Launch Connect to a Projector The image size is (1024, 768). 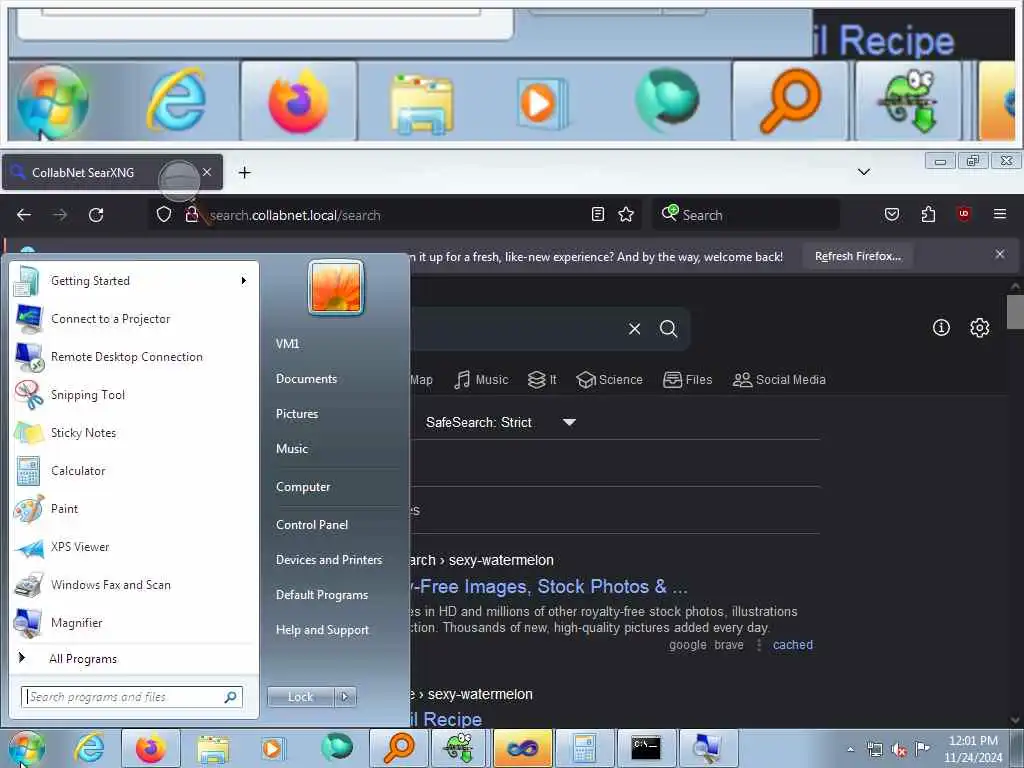[133, 319]
